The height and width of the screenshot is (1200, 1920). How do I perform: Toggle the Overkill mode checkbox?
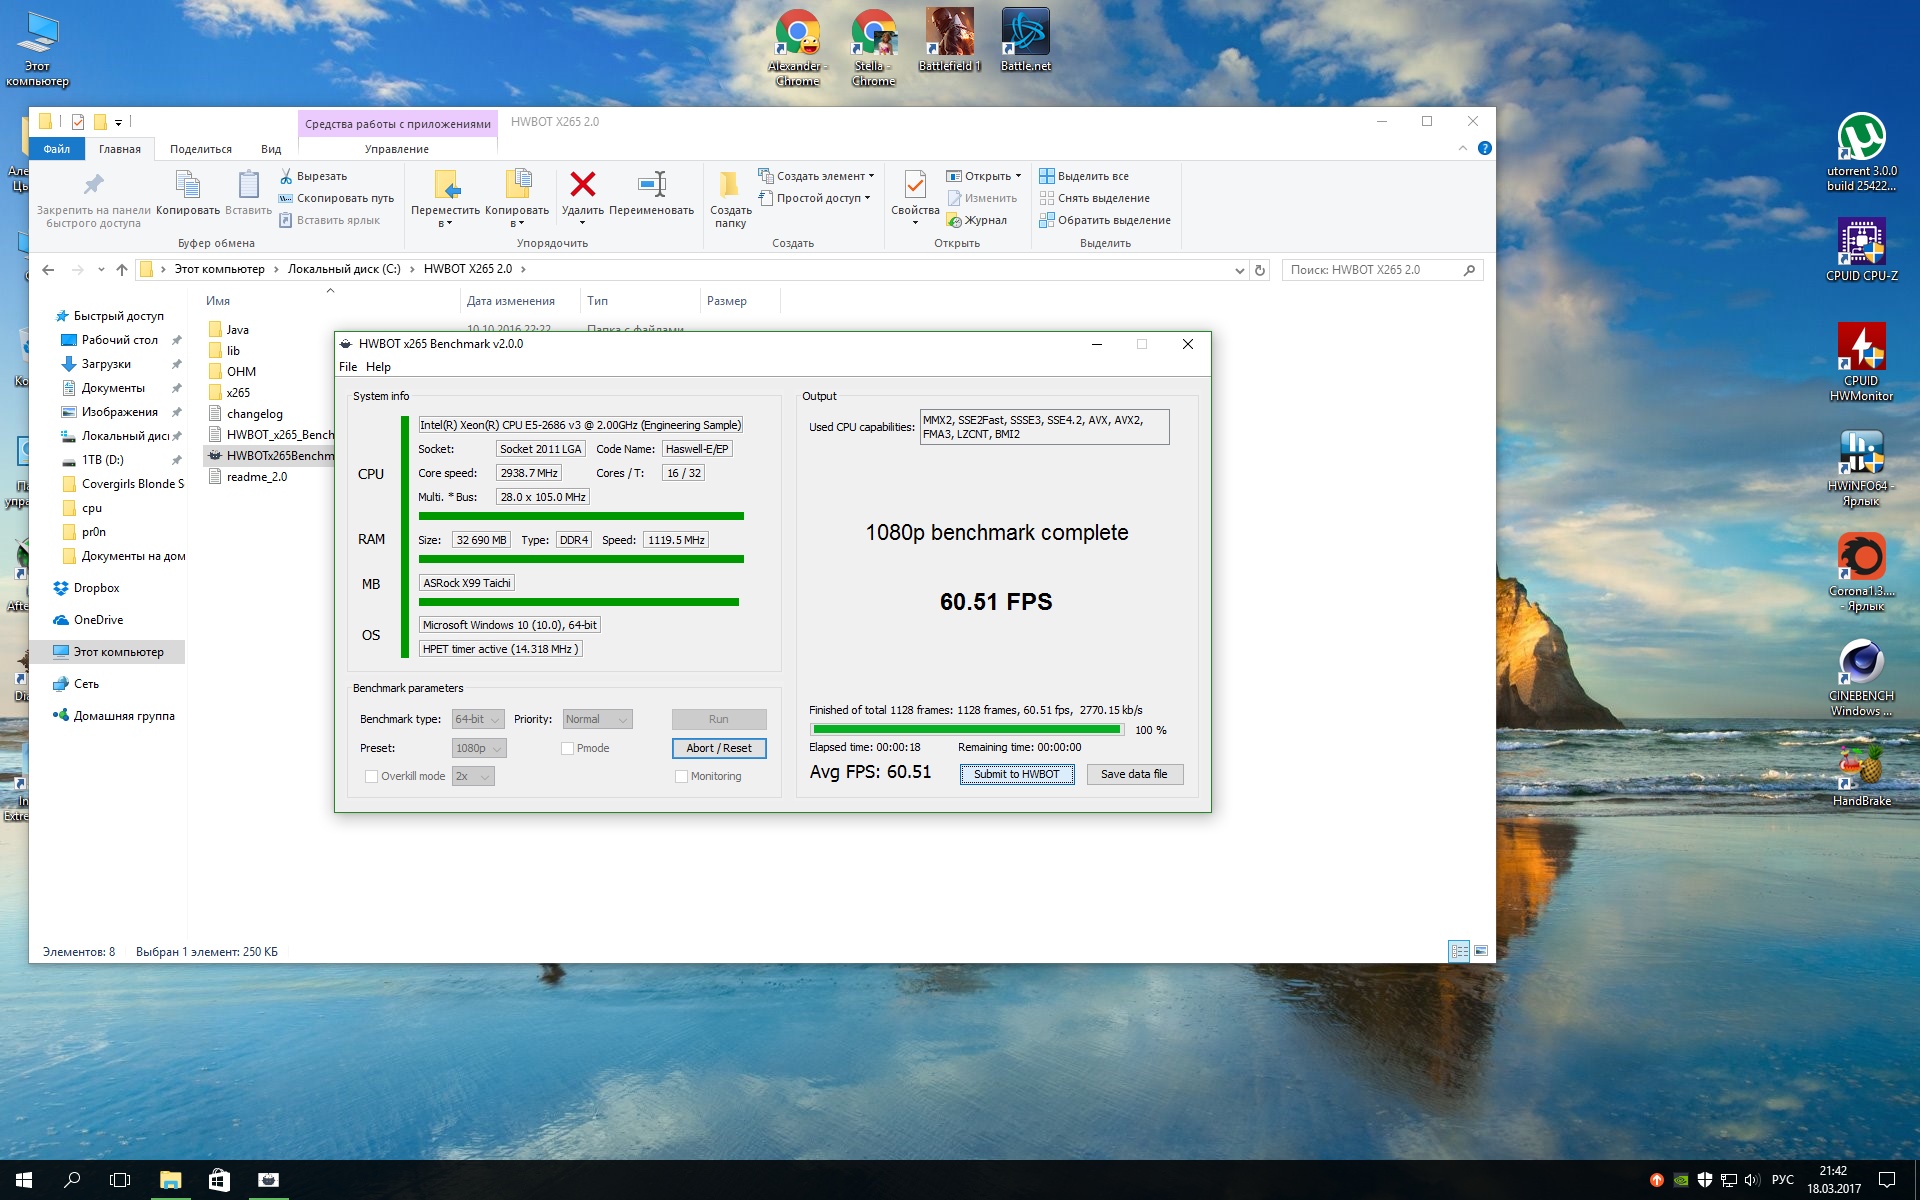371,776
